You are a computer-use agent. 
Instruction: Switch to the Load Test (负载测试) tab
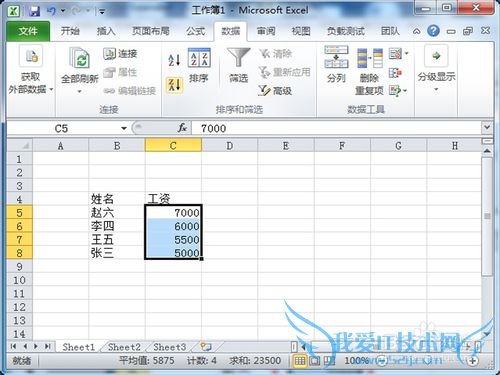pyautogui.click(x=346, y=31)
